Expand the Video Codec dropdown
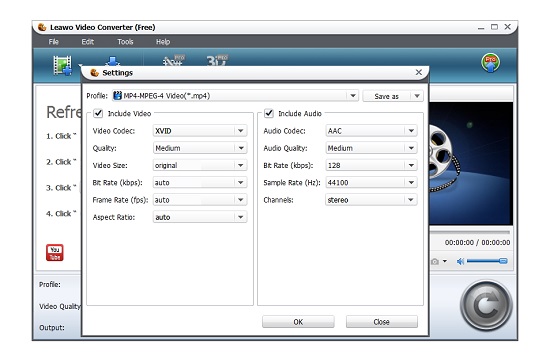 (241, 131)
